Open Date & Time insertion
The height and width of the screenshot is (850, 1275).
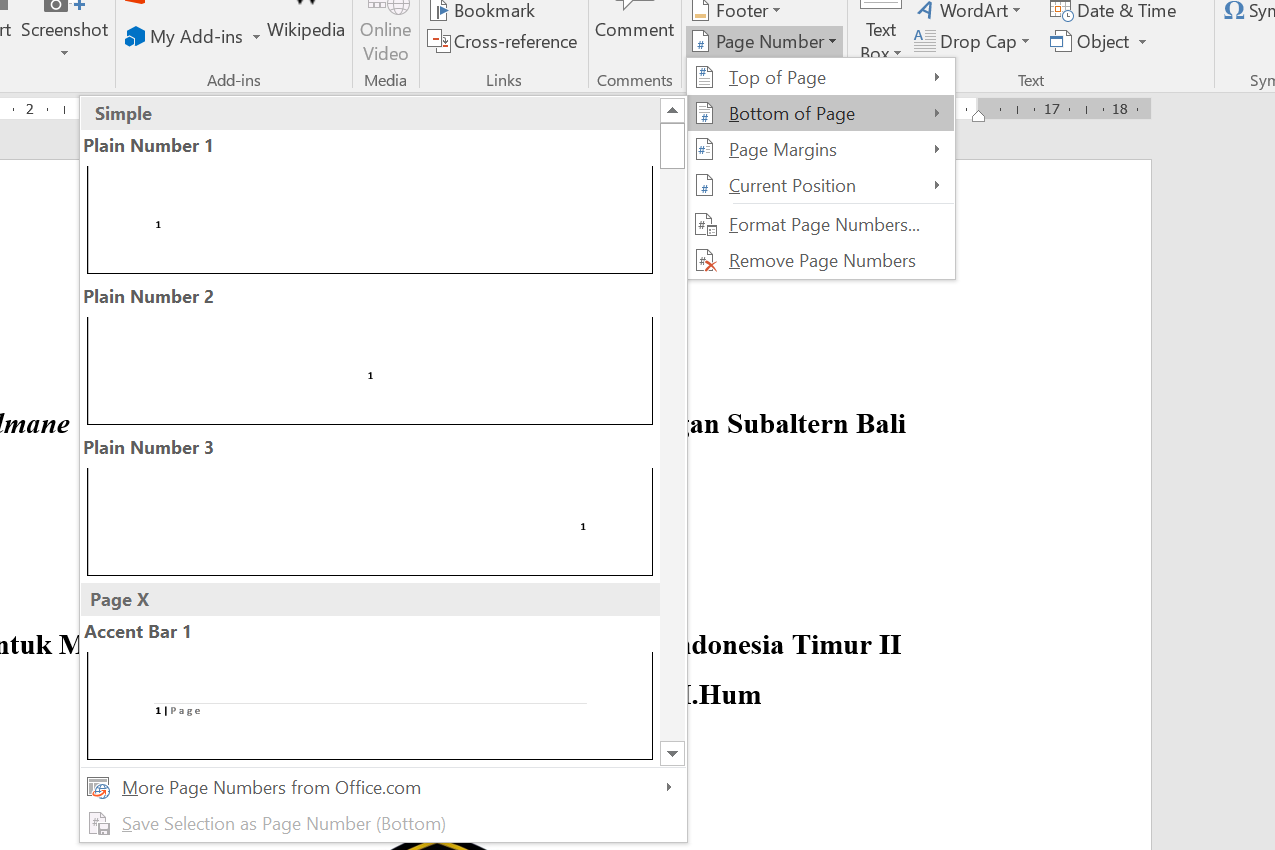point(1113,11)
